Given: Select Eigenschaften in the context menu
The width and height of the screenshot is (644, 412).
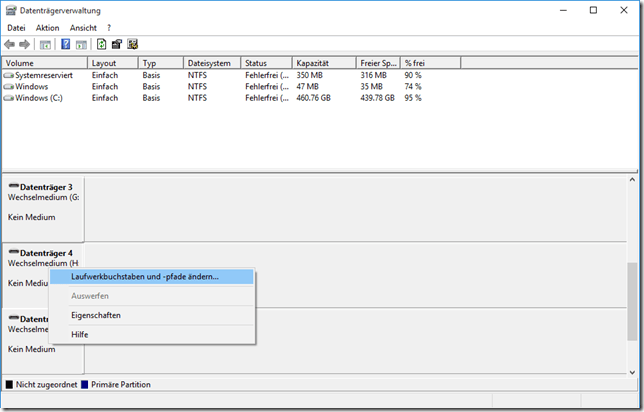Looking at the screenshot, I should click(x=95, y=315).
